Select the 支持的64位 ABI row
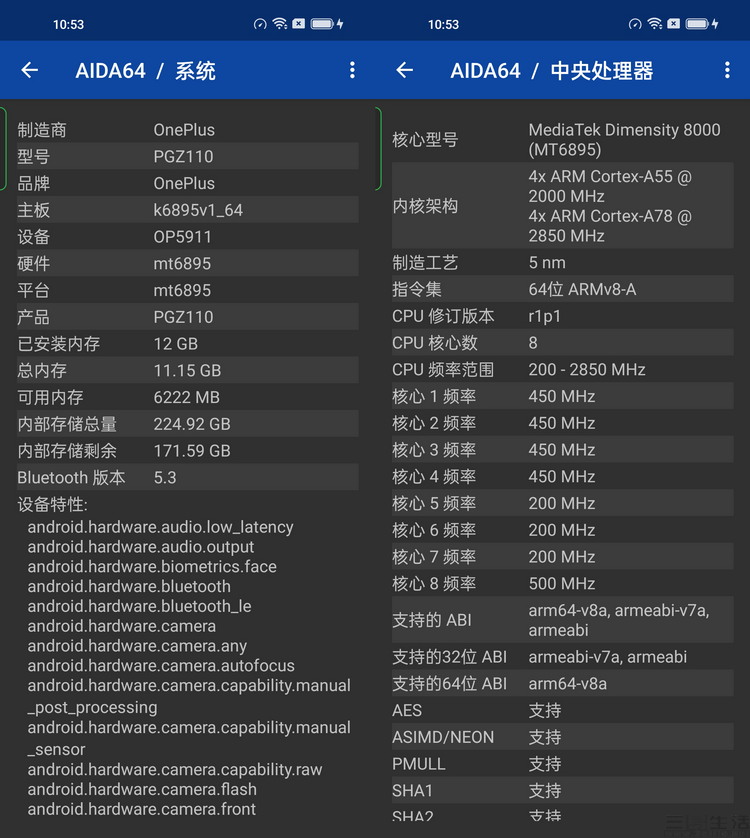The width and height of the screenshot is (750, 838). coord(562,683)
